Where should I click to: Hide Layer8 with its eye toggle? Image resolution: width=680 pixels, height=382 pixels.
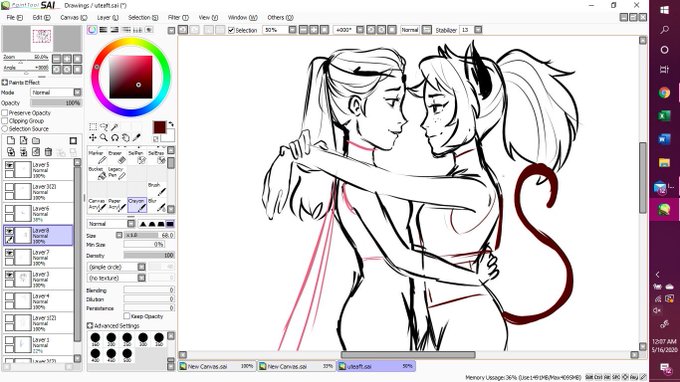coord(9,231)
